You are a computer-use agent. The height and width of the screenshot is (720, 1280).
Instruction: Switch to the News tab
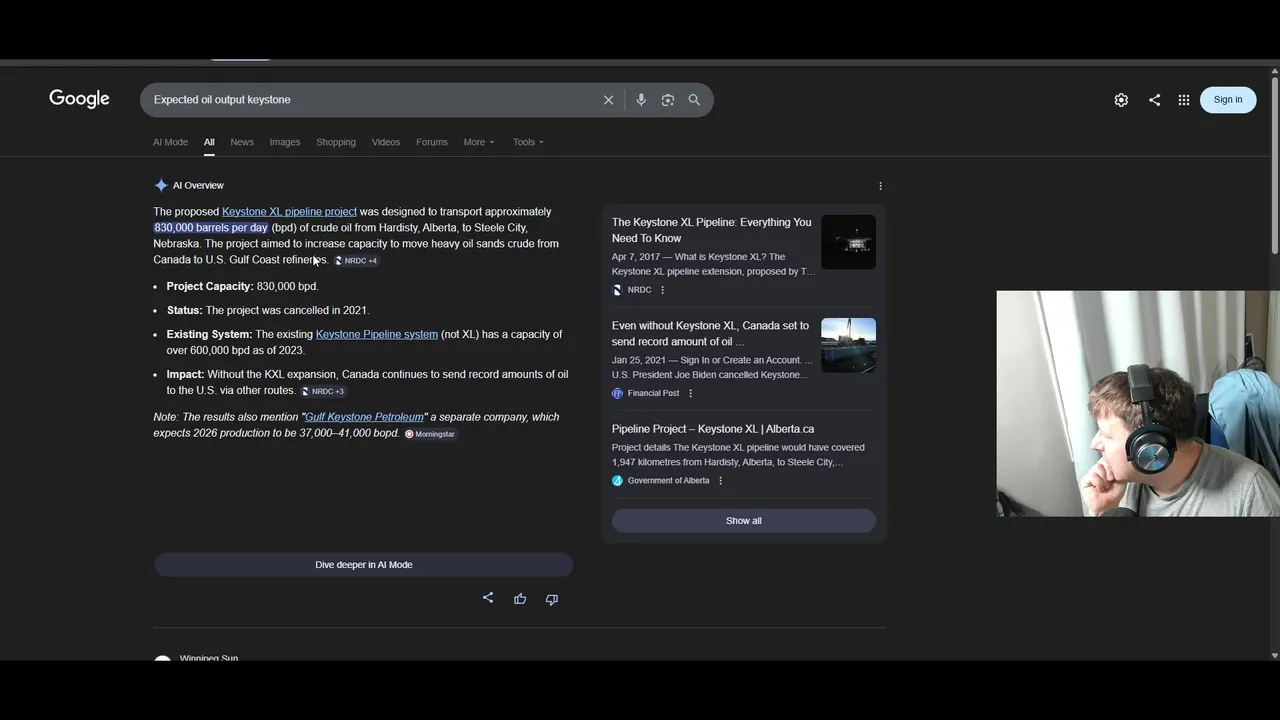(x=242, y=142)
